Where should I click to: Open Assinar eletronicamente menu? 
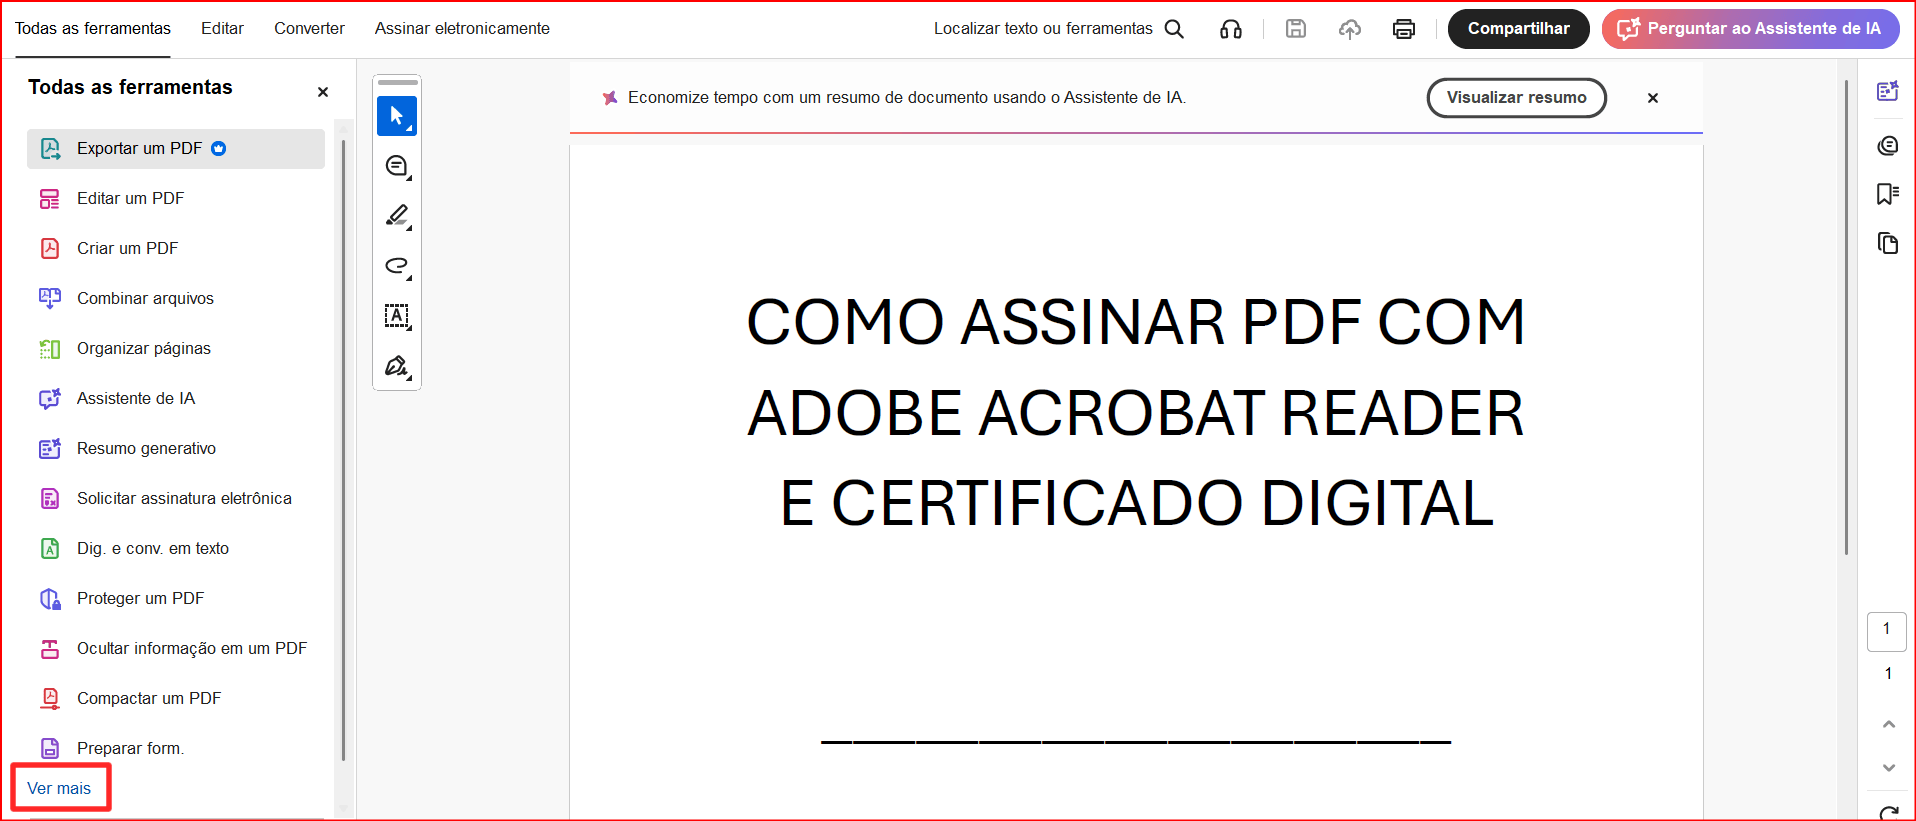point(462,29)
